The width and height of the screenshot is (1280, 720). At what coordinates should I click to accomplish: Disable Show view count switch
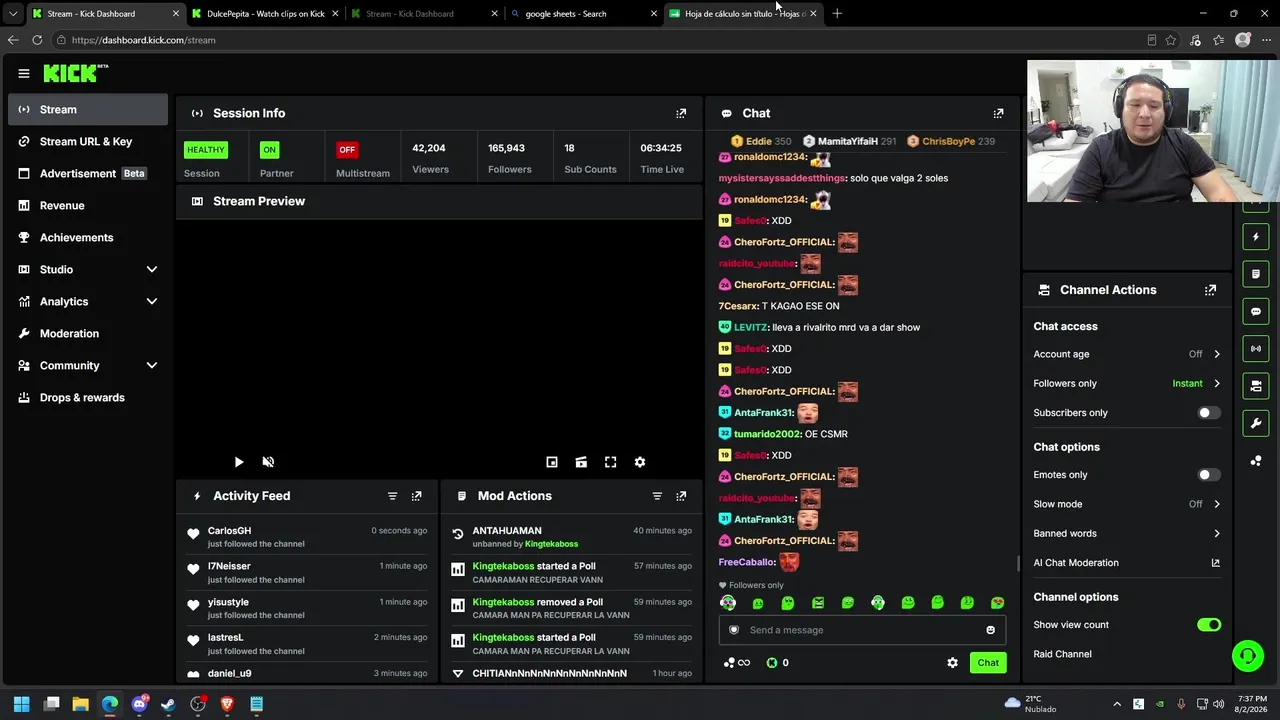[1209, 625]
